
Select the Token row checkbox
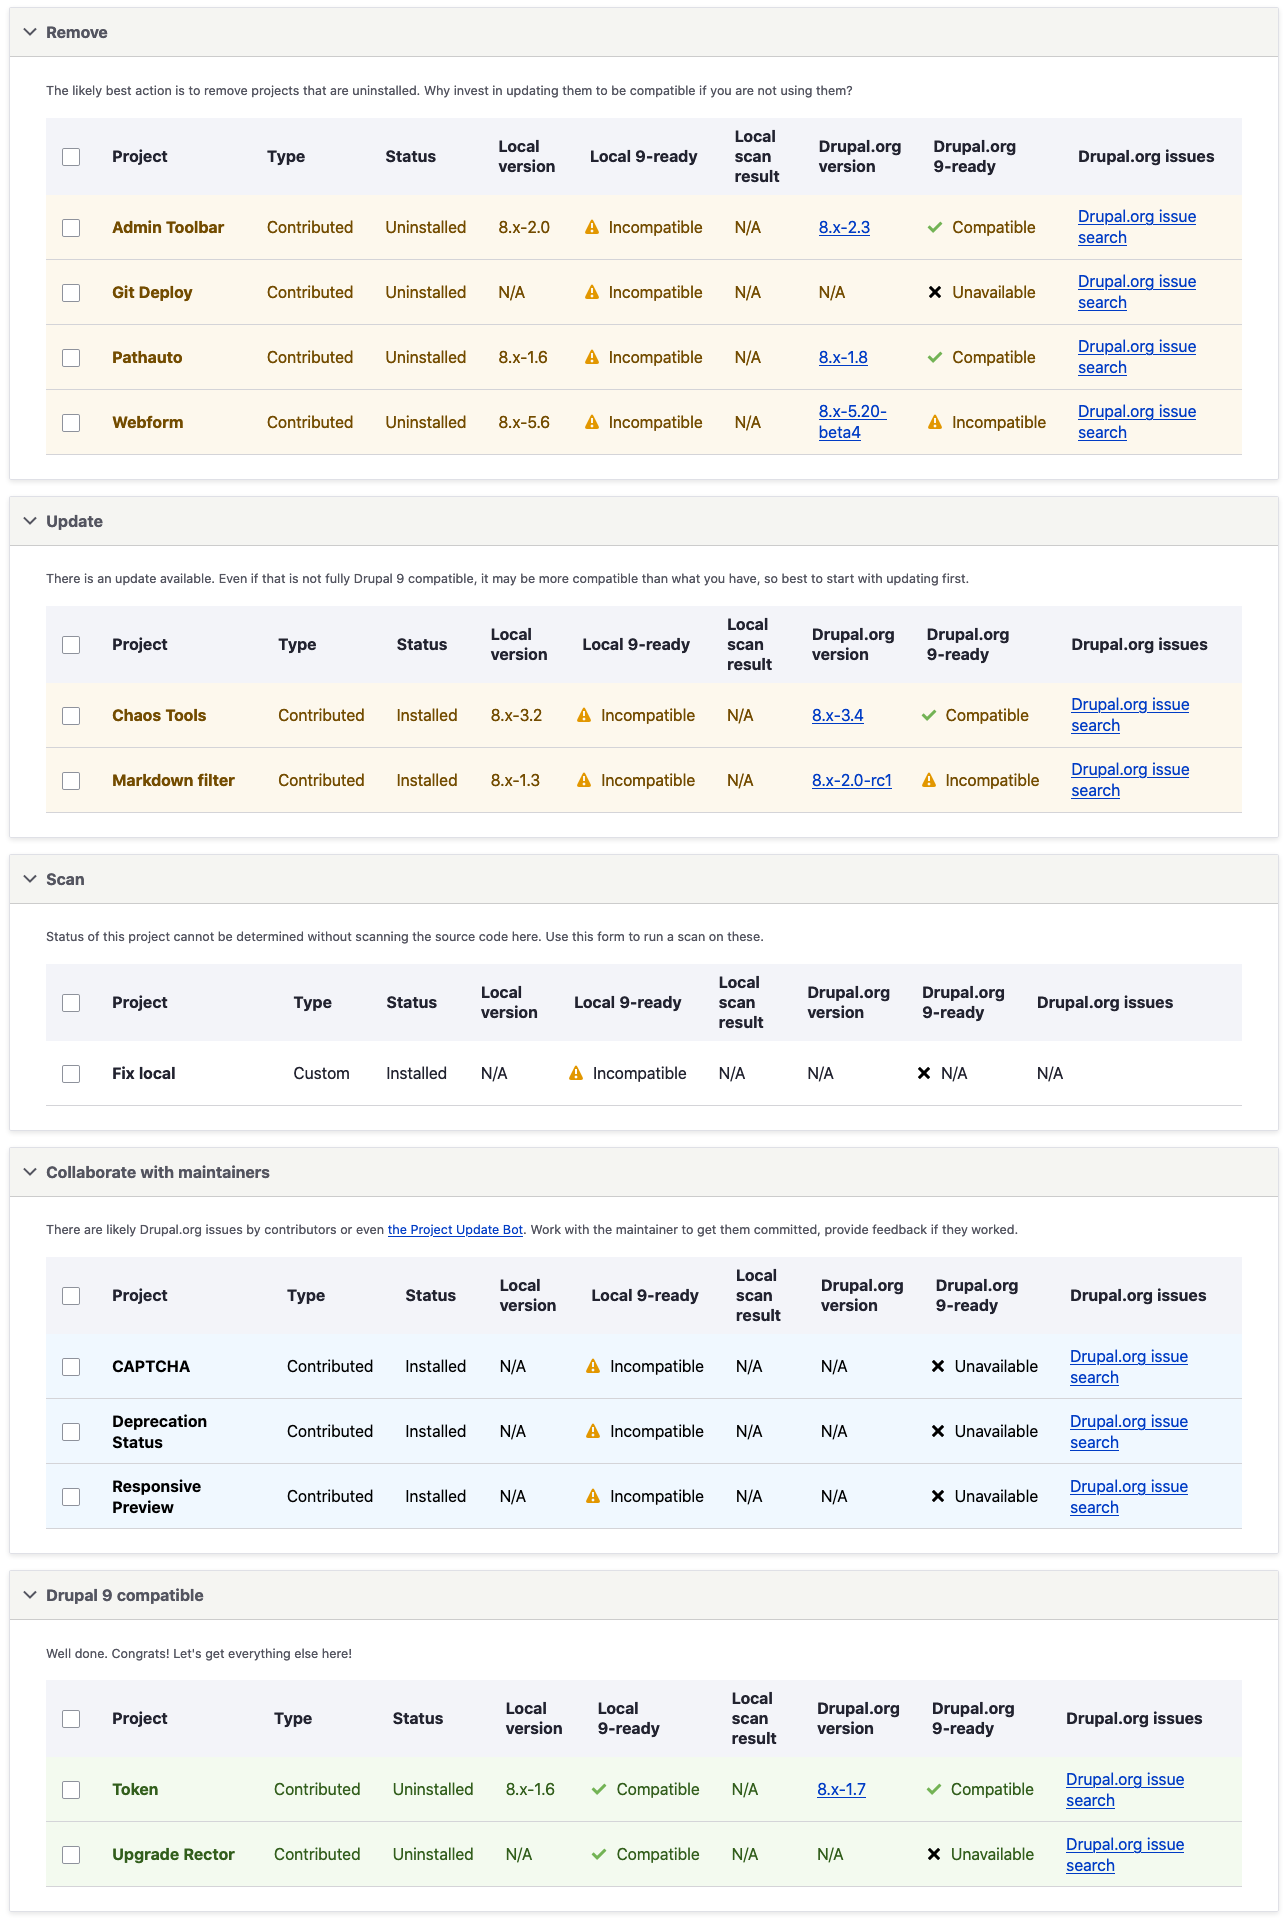(x=71, y=1790)
